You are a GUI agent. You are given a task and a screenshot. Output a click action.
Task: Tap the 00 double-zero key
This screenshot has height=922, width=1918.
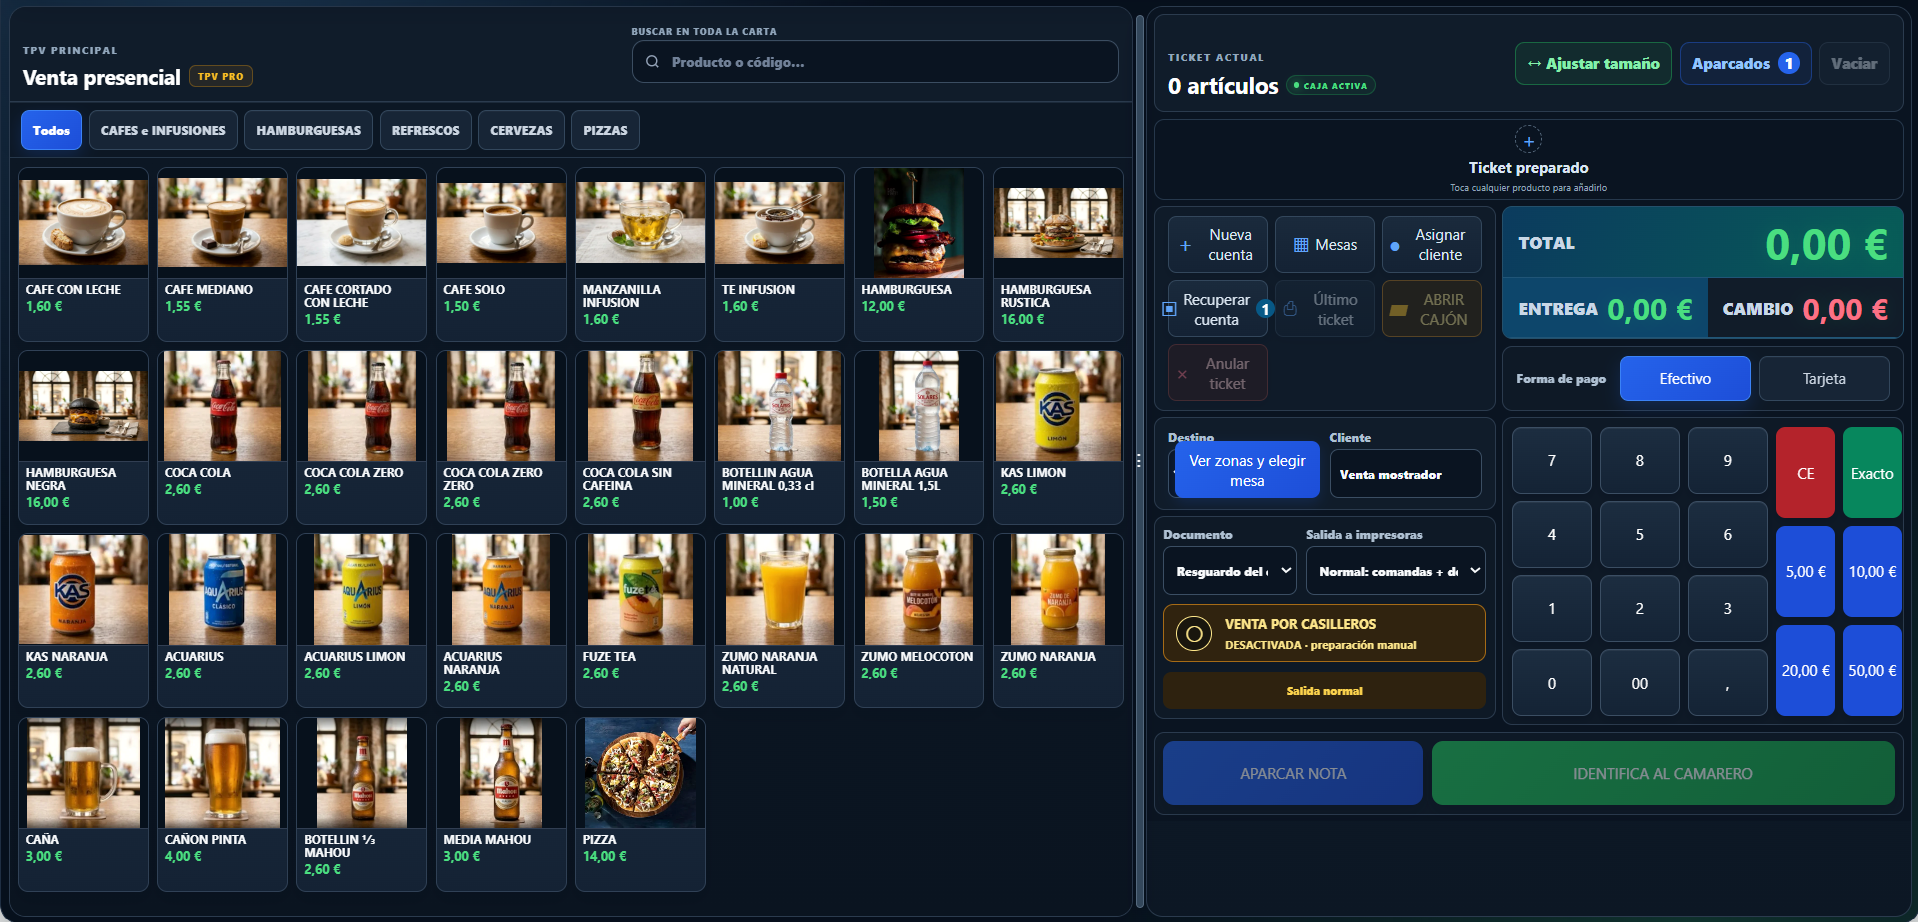pos(1640,683)
